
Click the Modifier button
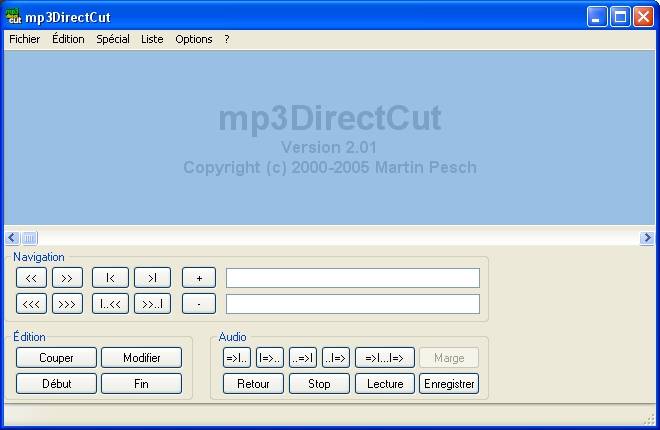(141, 358)
